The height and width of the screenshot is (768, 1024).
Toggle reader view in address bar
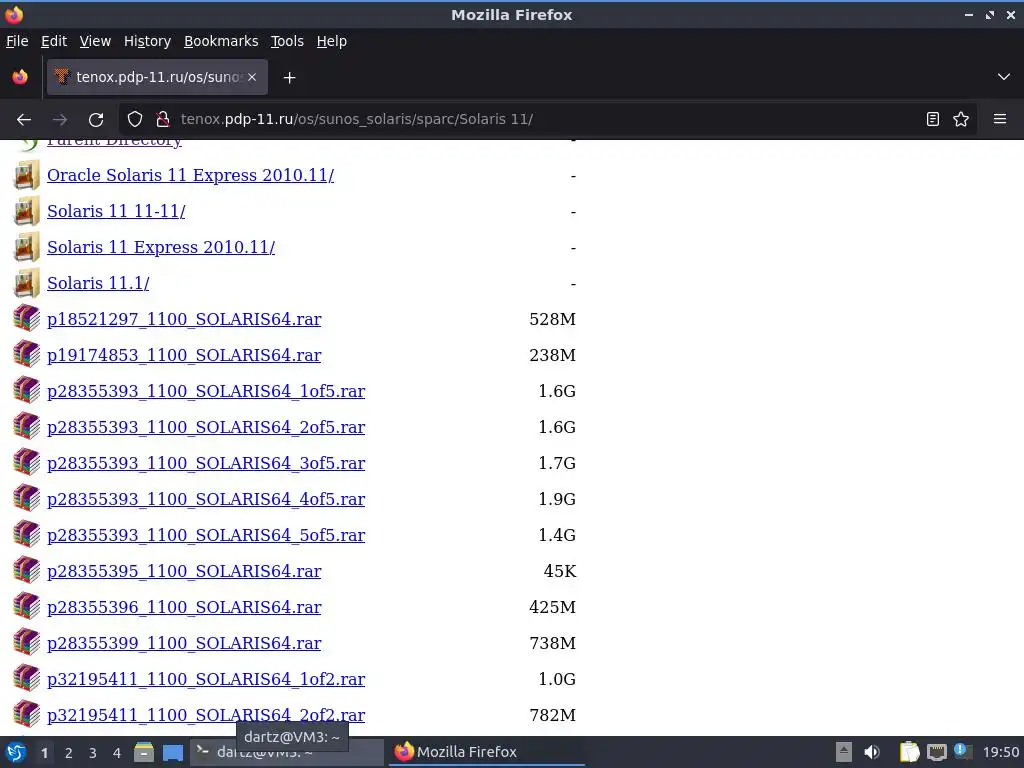[x=933, y=120]
